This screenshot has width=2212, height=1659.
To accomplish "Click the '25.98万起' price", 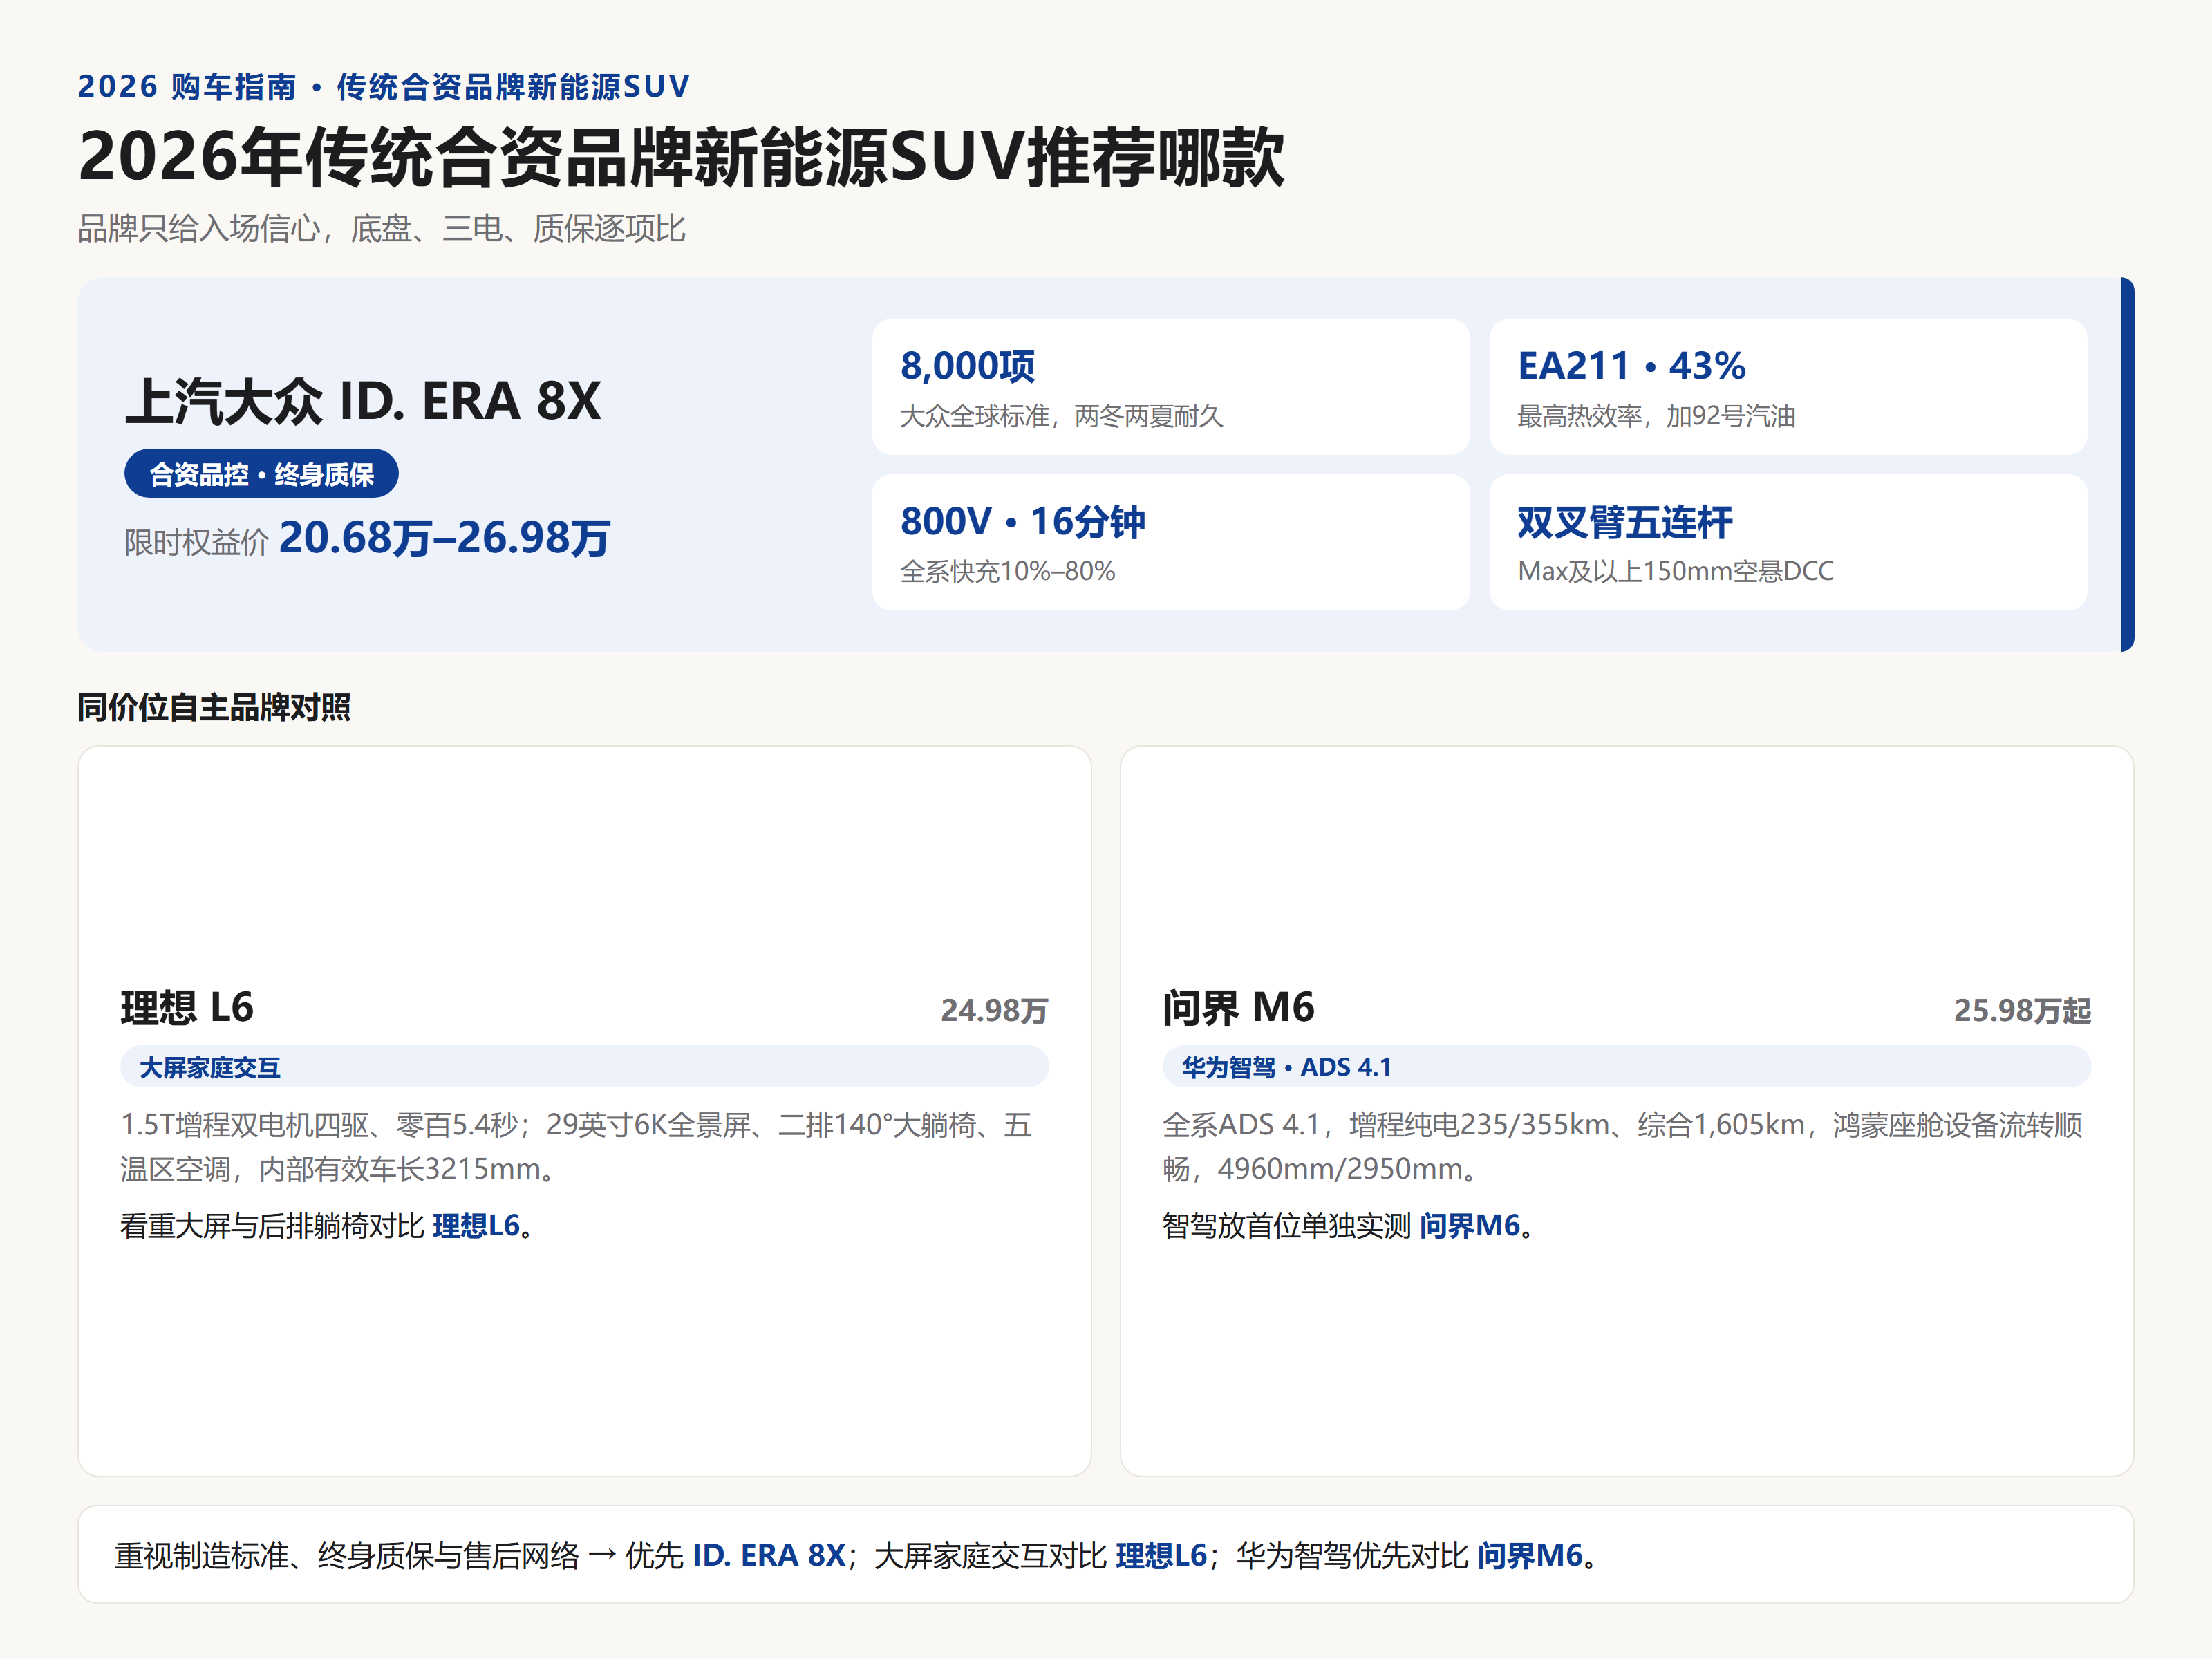I will pyautogui.click(x=2022, y=1010).
